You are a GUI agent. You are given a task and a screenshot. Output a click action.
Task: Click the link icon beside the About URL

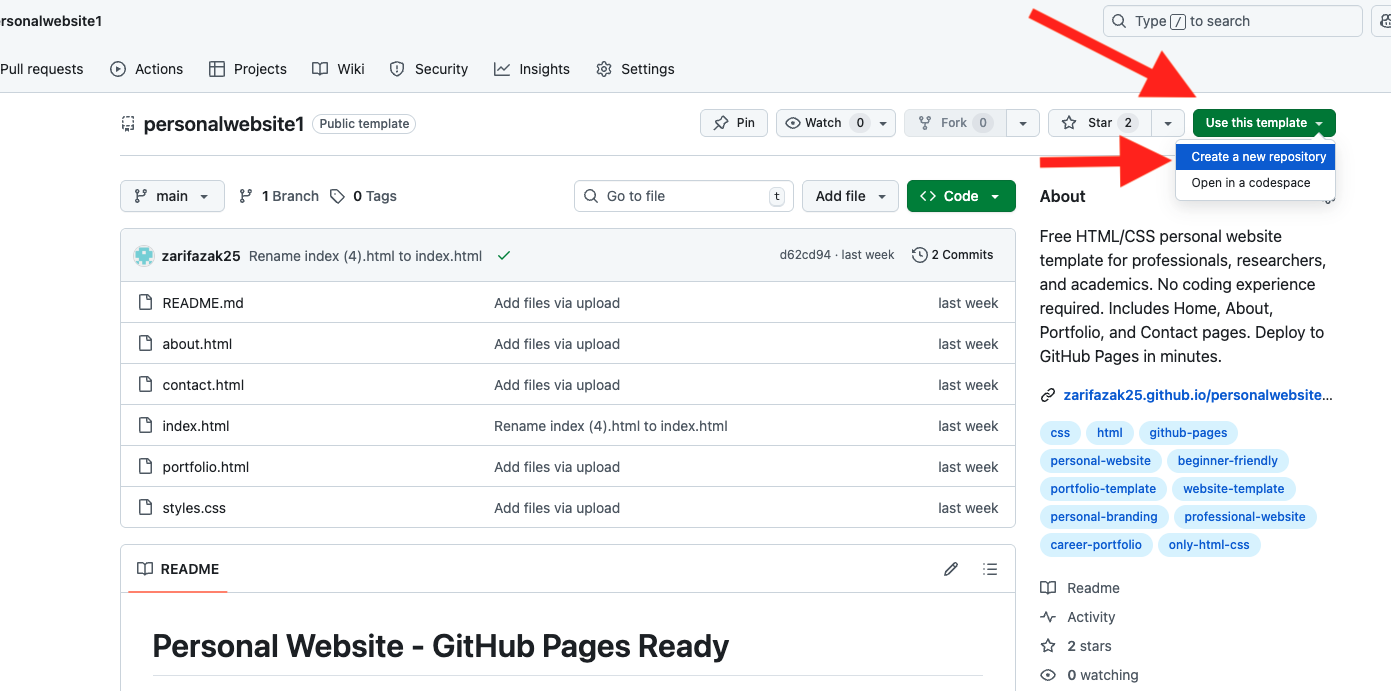click(1048, 394)
